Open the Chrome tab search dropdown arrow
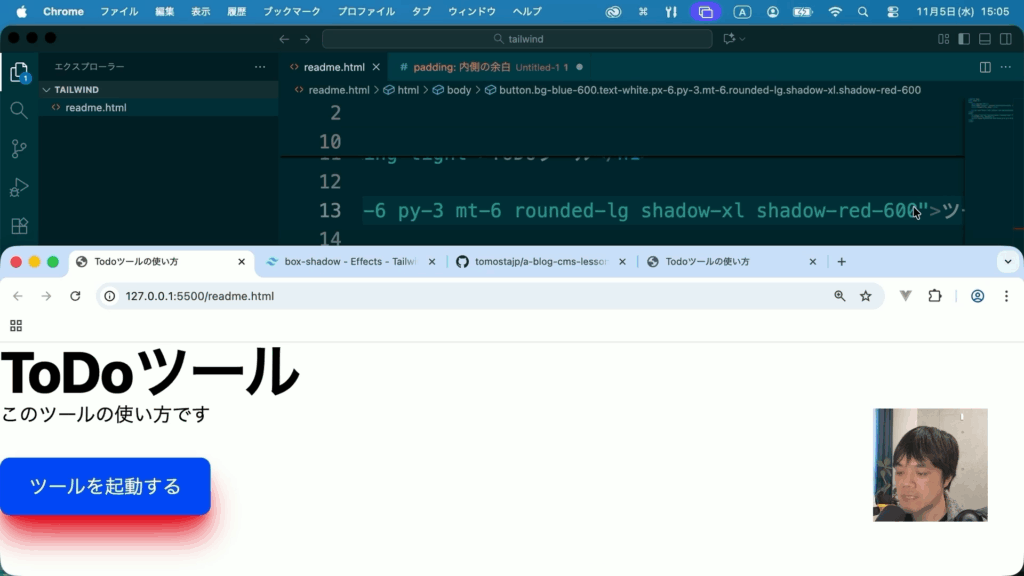 1007,262
